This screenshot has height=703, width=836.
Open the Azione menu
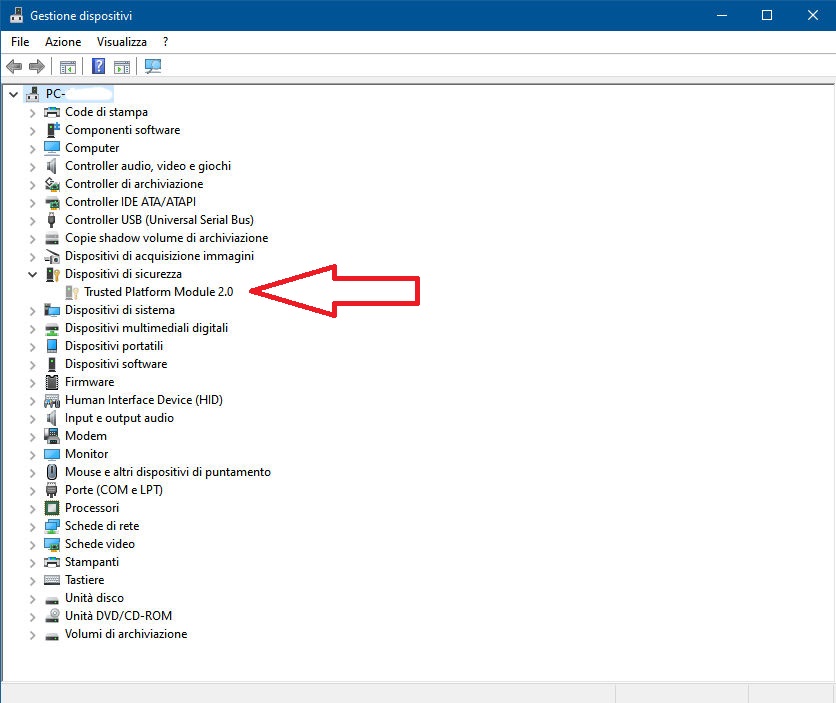point(63,42)
